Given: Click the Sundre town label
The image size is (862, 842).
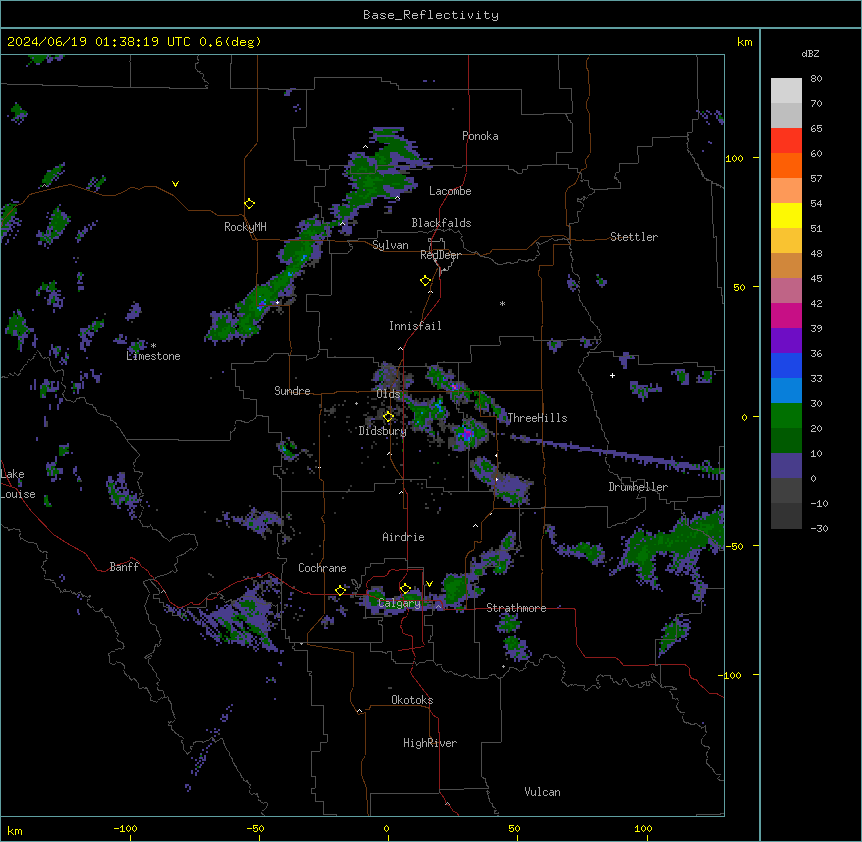Looking at the screenshot, I should (292, 391).
